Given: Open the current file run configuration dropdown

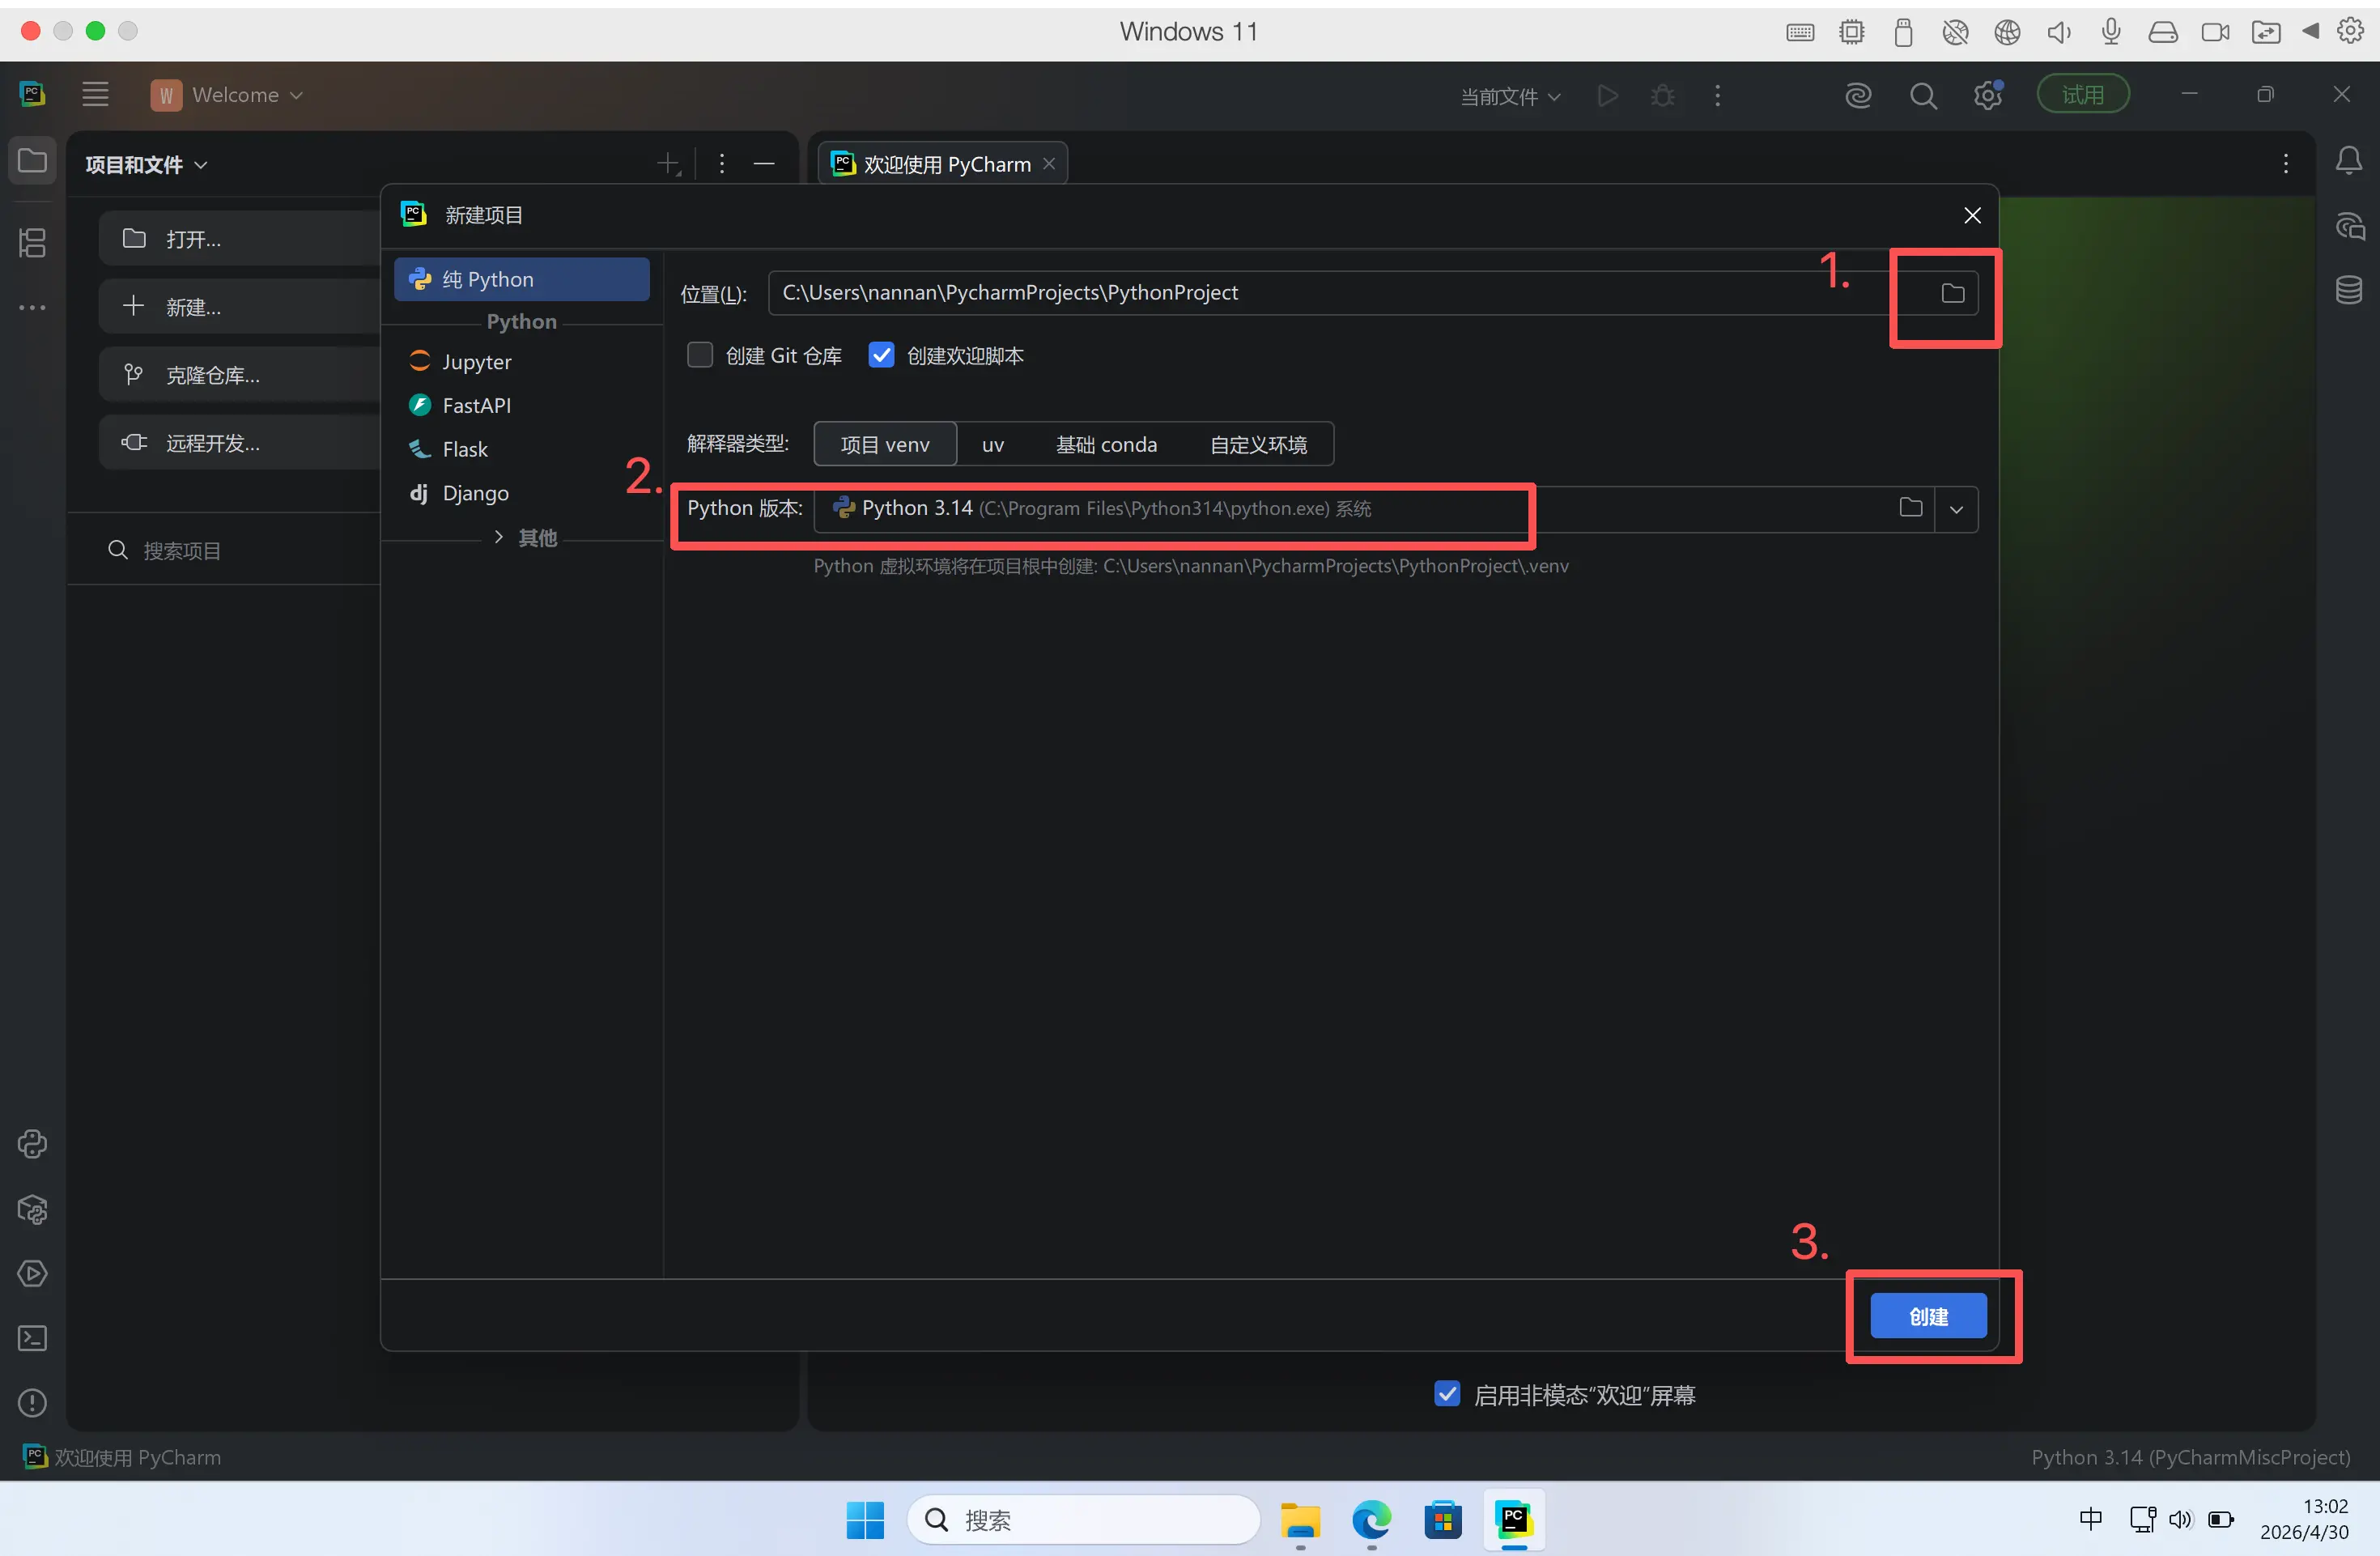Looking at the screenshot, I should [x=1510, y=96].
